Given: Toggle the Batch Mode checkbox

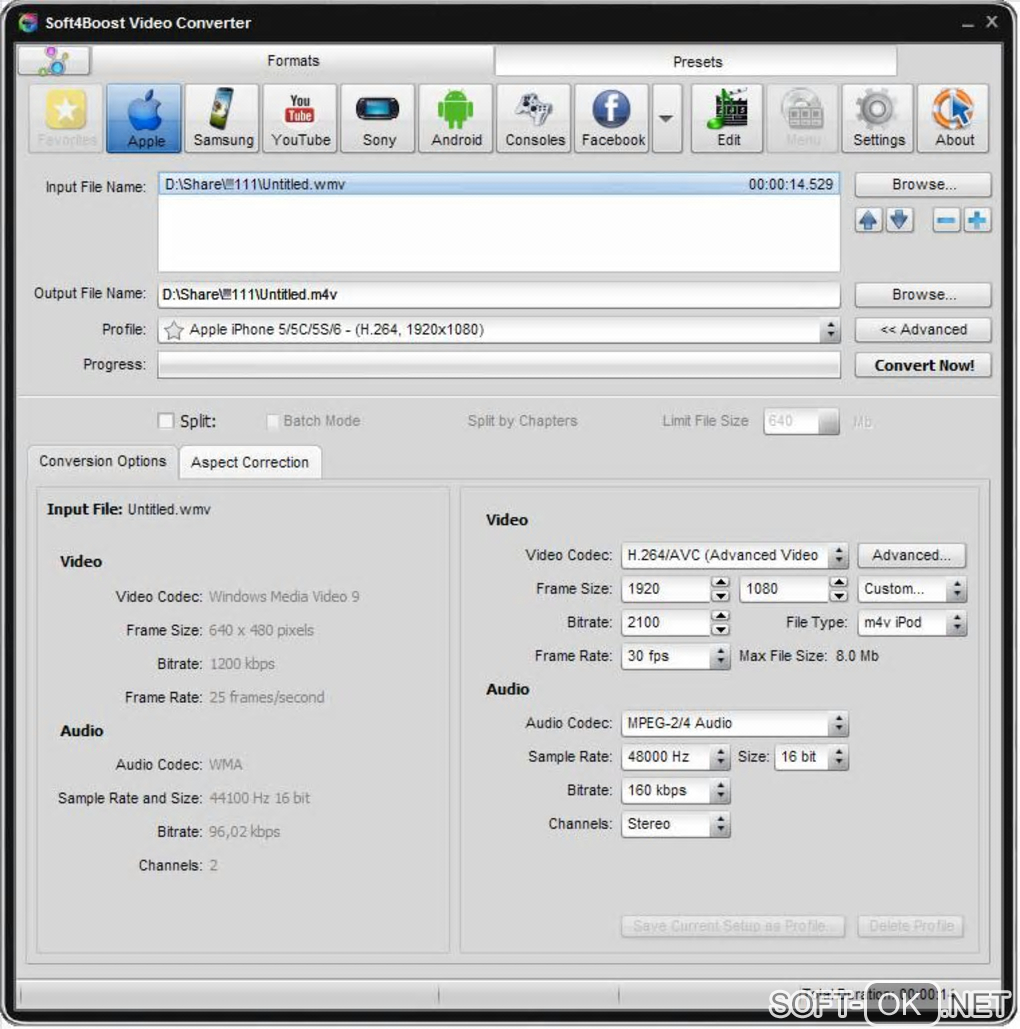Looking at the screenshot, I should coord(272,421).
